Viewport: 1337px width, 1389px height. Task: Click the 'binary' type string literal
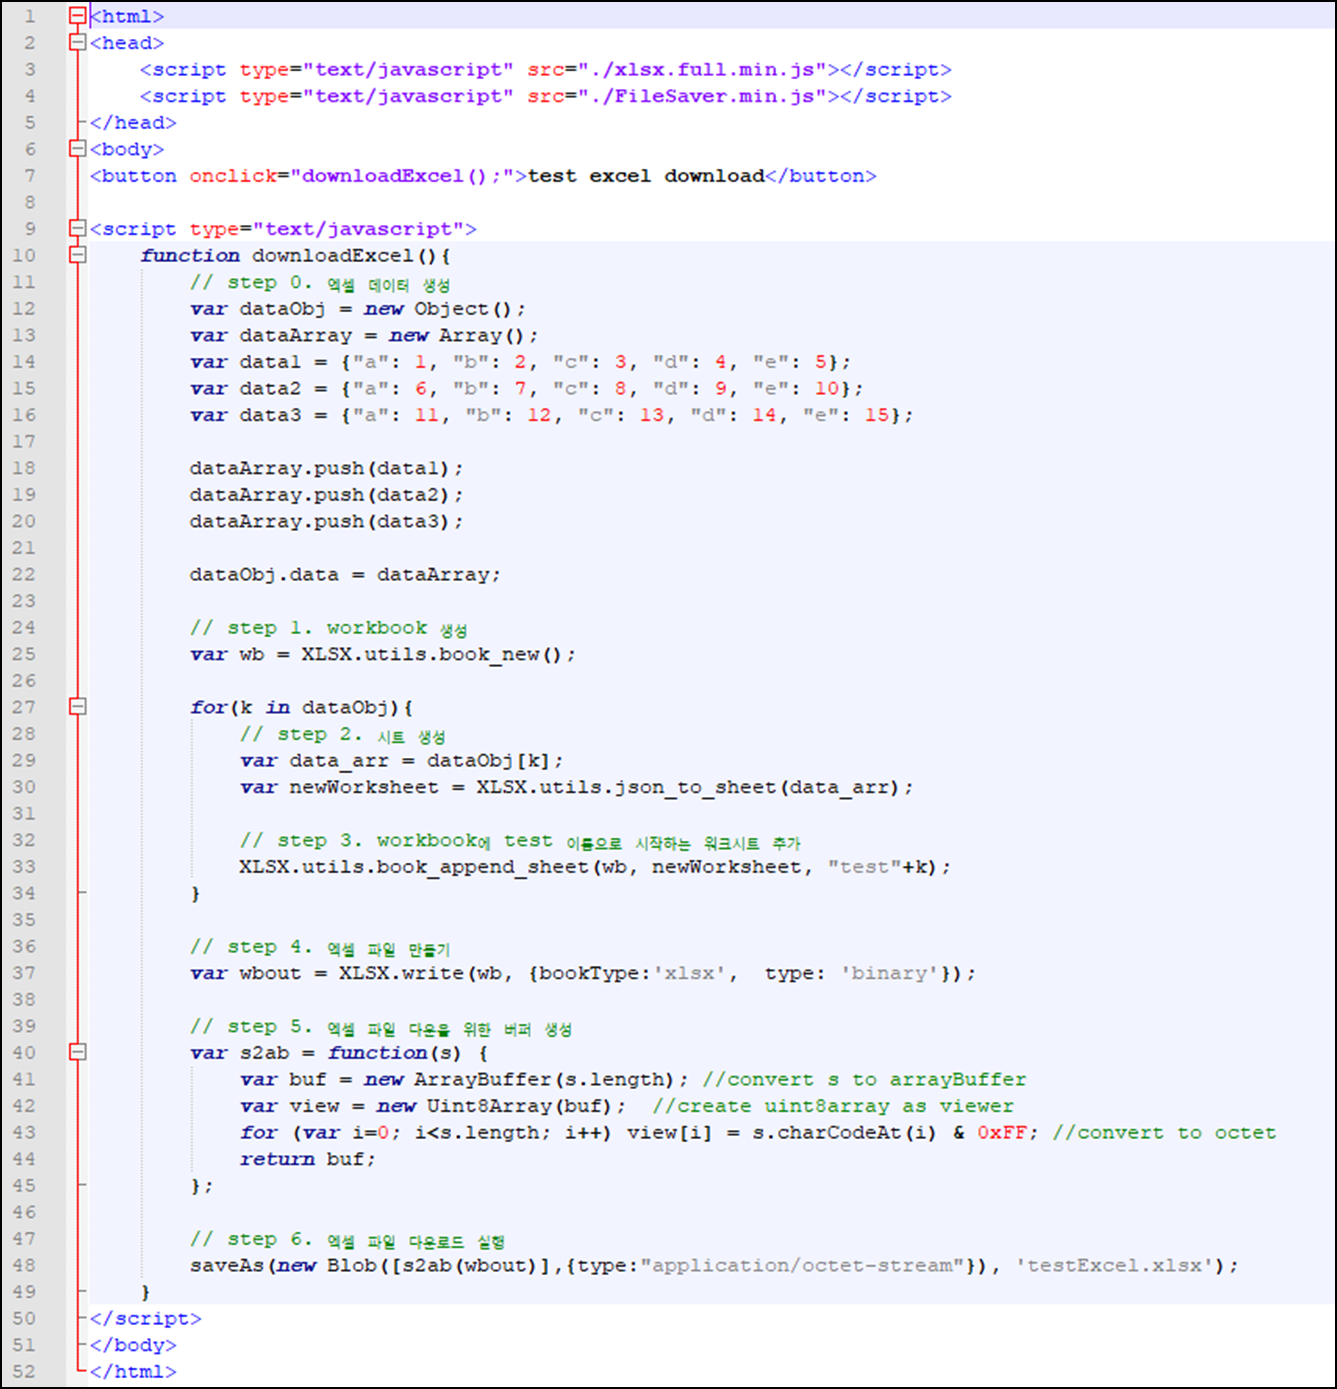[x=889, y=973]
